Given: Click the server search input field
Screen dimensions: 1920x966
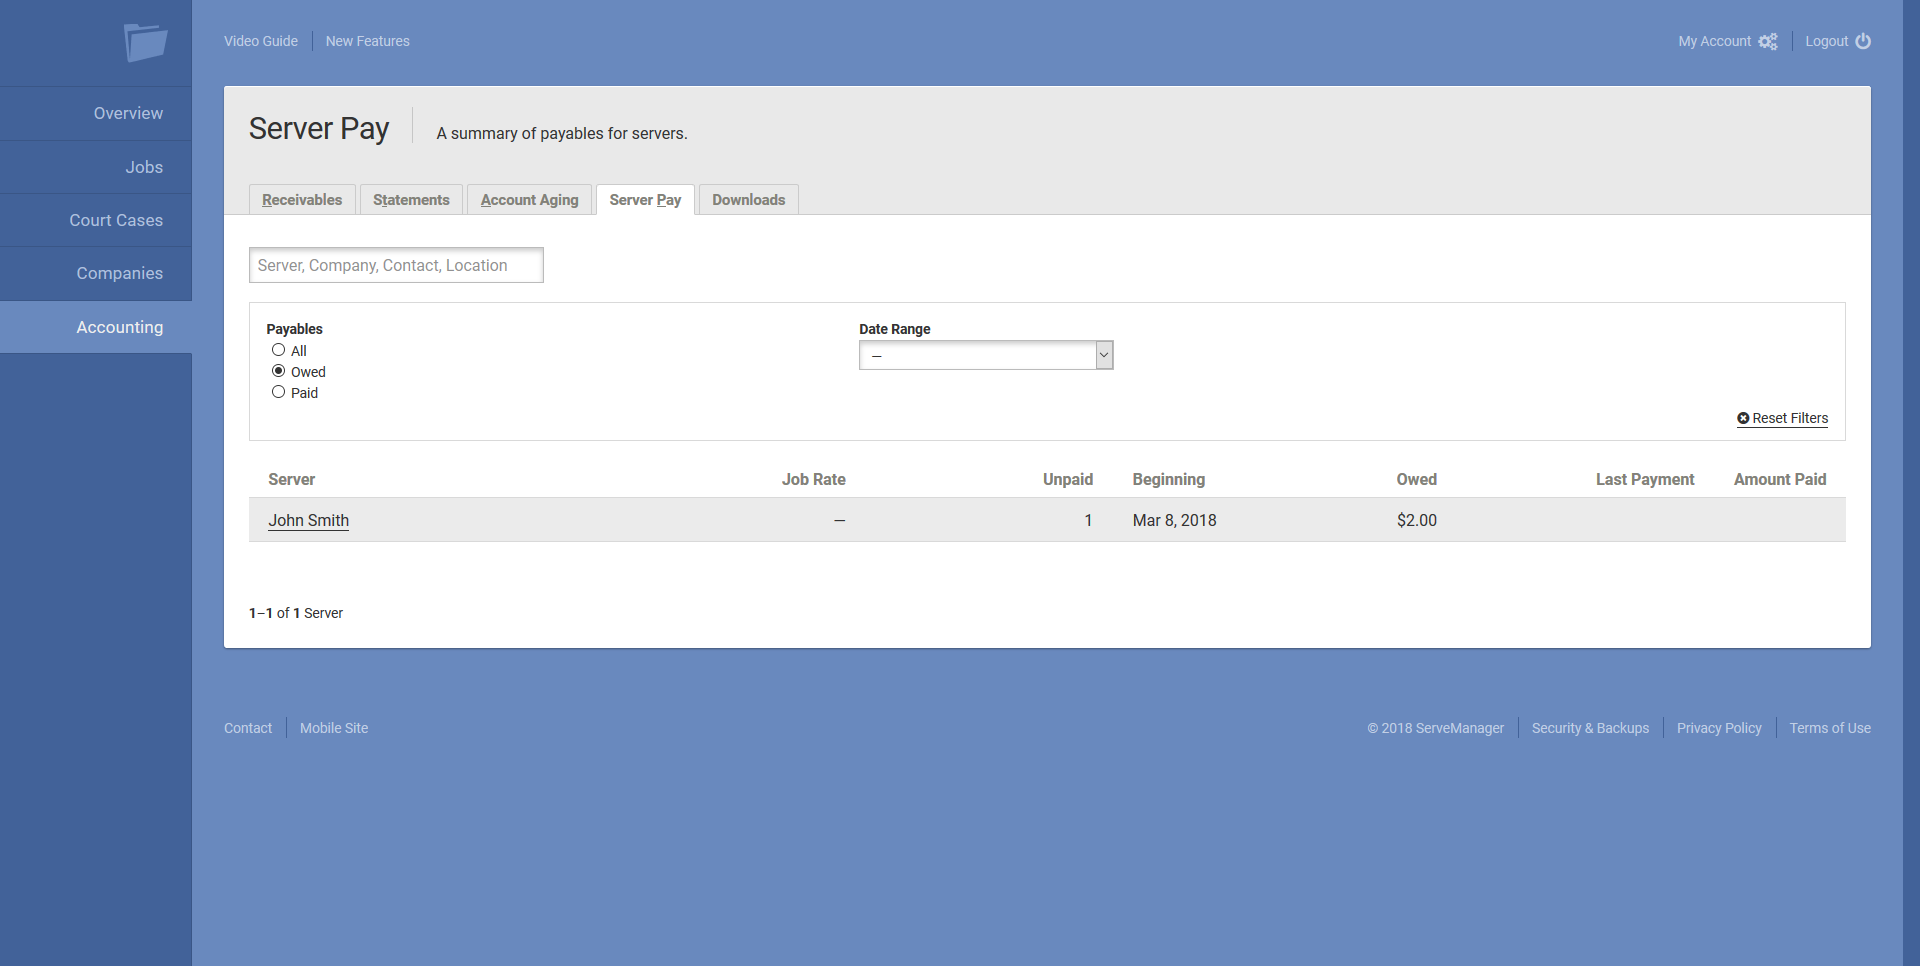Looking at the screenshot, I should 395,265.
